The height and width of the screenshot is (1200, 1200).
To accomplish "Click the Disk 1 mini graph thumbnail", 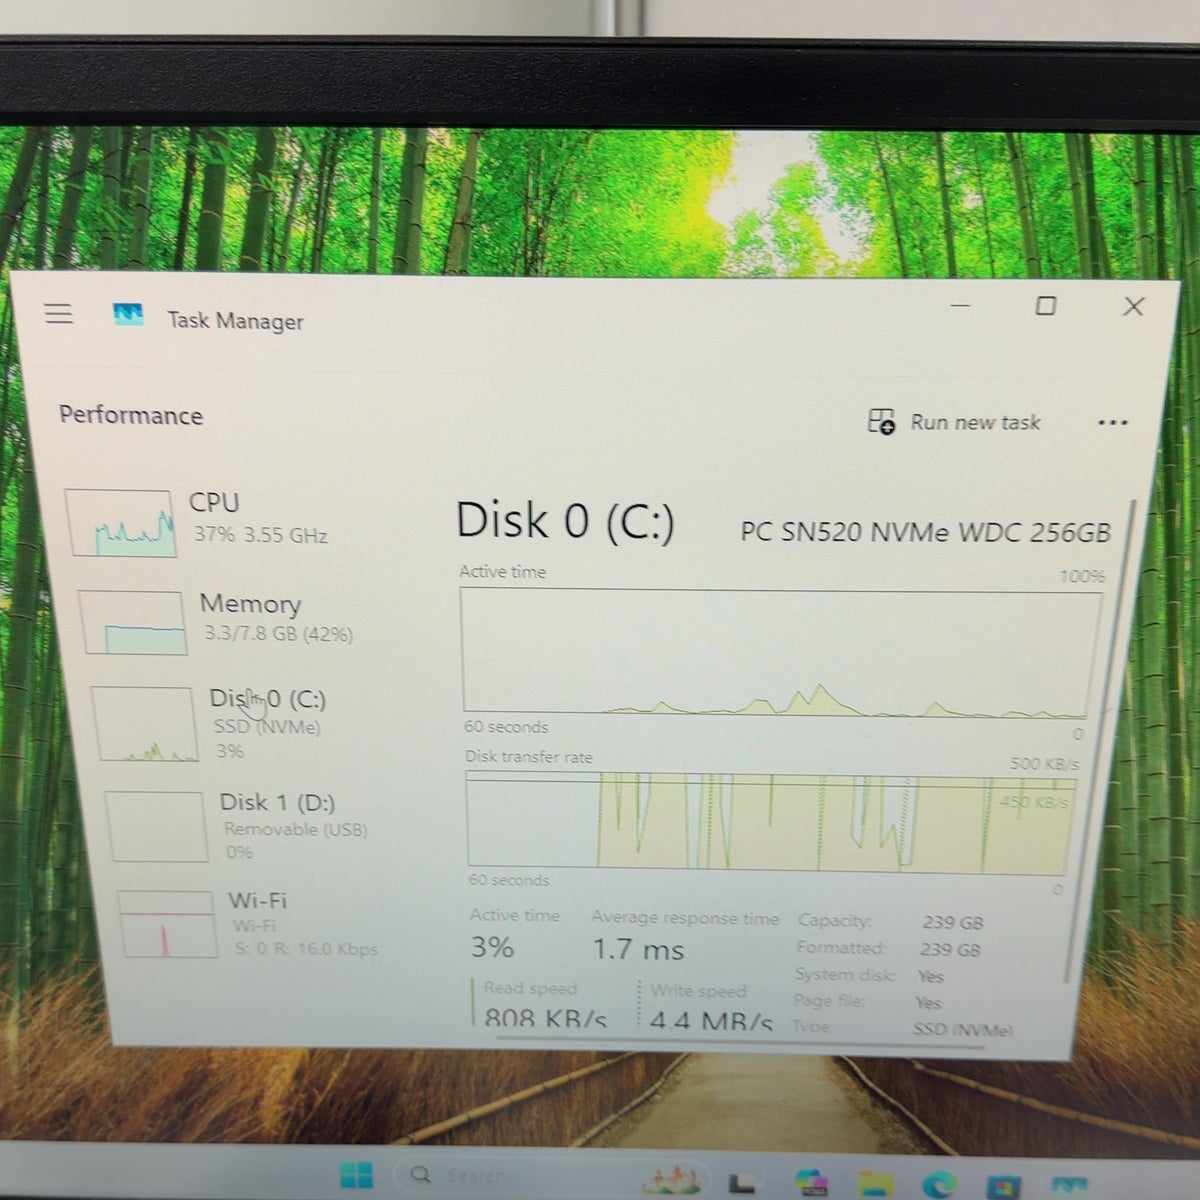I will click(x=156, y=827).
